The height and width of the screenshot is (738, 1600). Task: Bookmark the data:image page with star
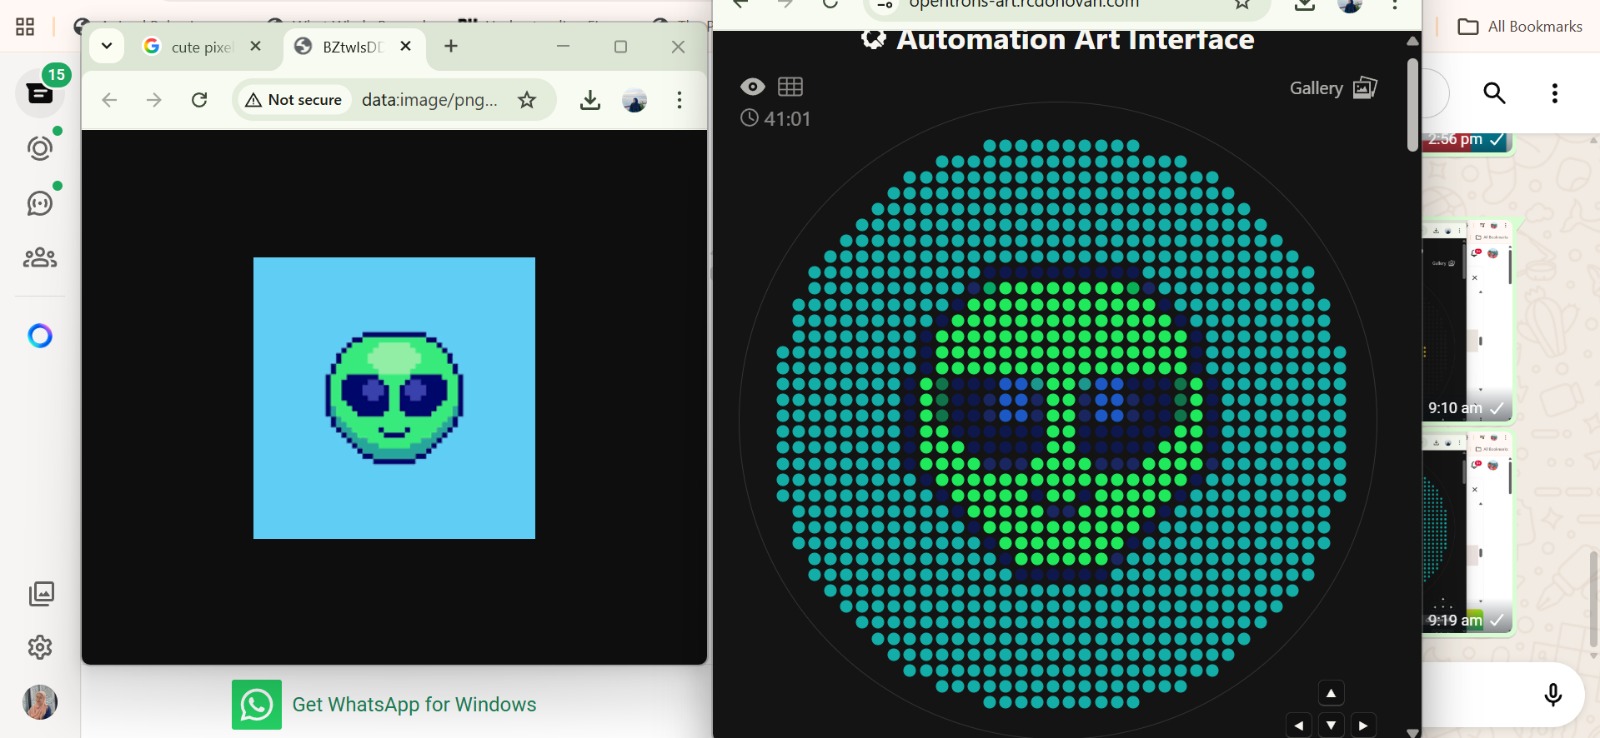527,100
